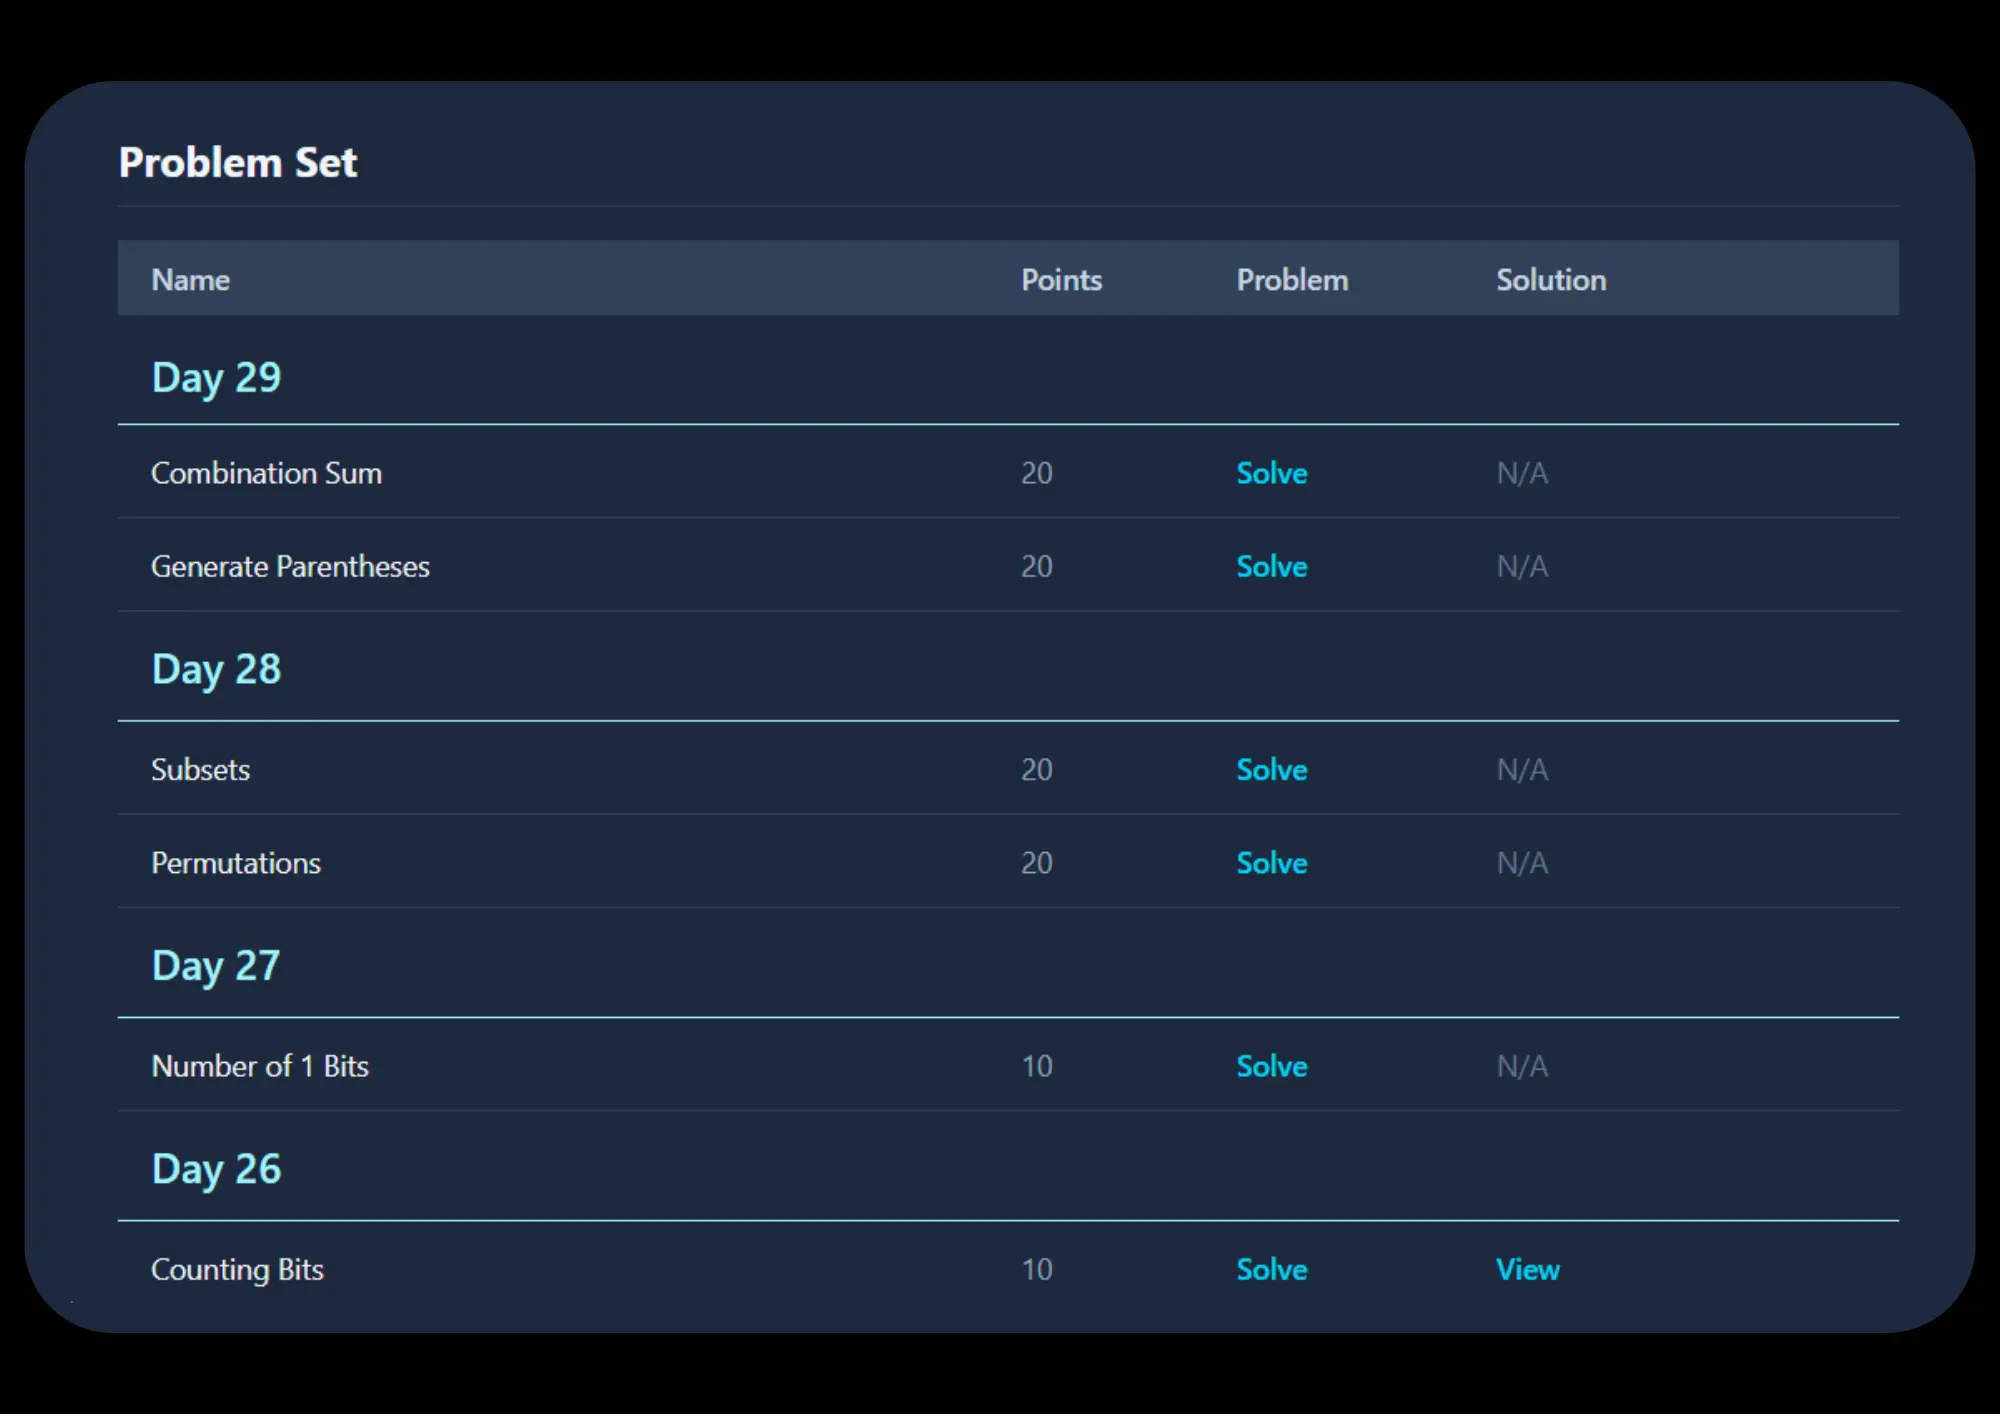Select the Day 26 section heading
The width and height of the screenshot is (2000, 1414).
tap(216, 1170)
